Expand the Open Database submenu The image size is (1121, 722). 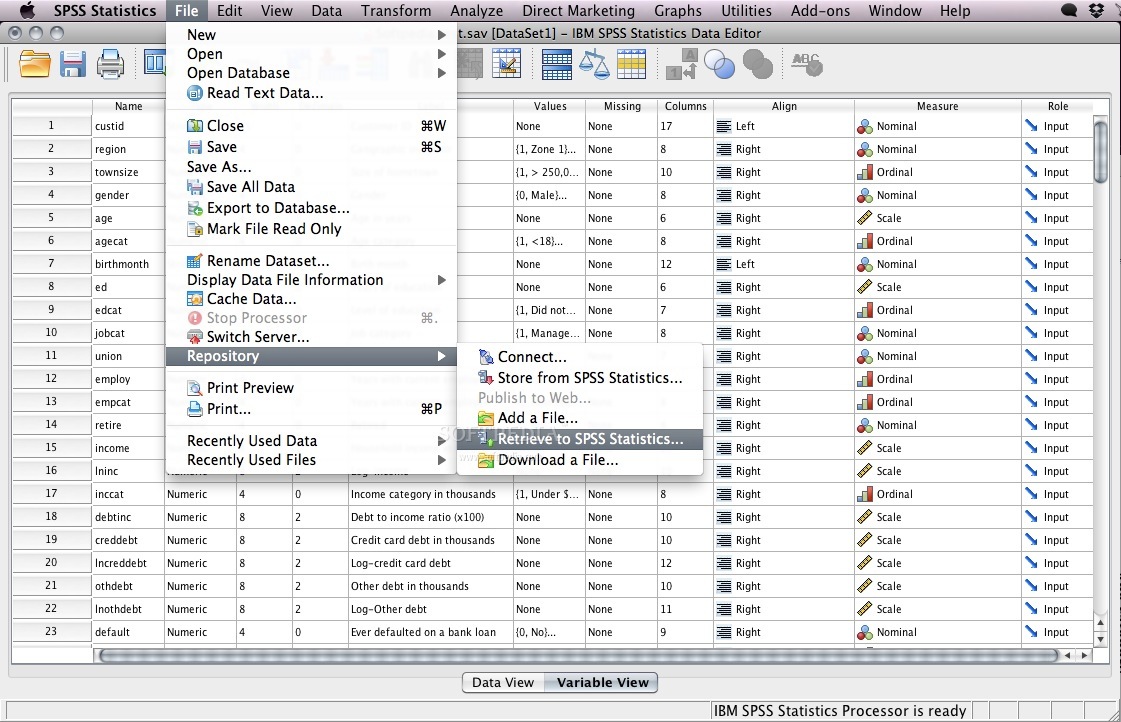[311, 73]
